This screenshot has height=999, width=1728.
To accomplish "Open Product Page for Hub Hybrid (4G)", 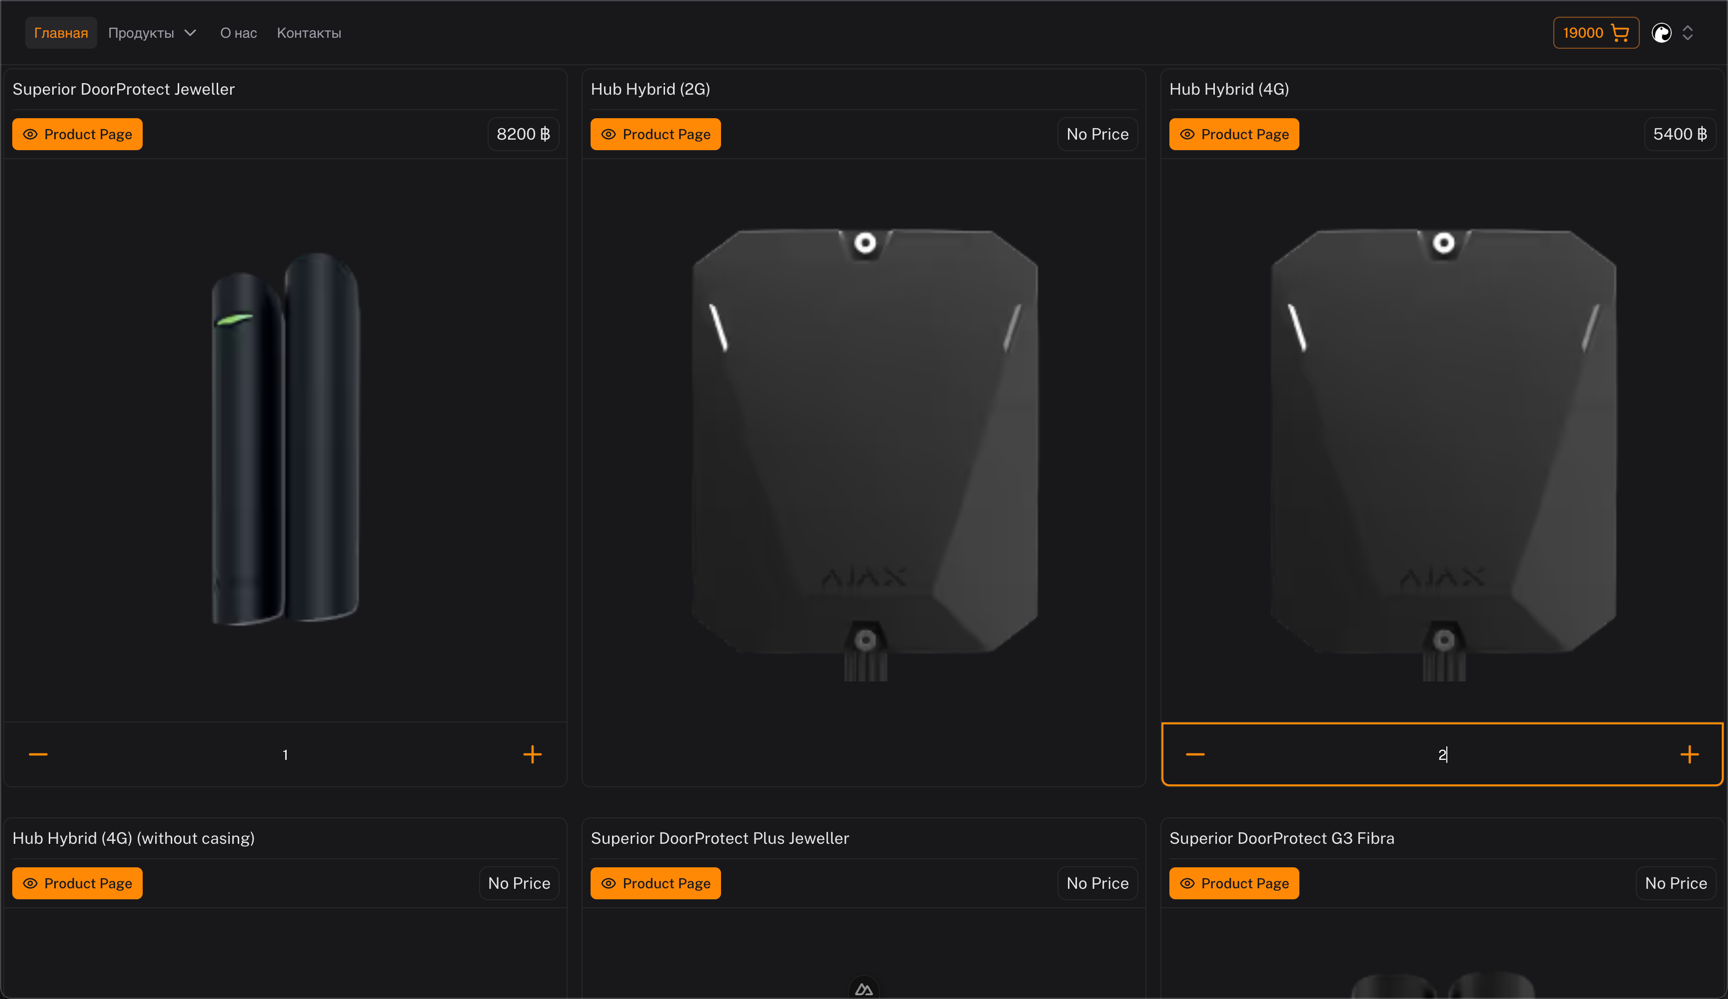I will [x=1234, y=134].
